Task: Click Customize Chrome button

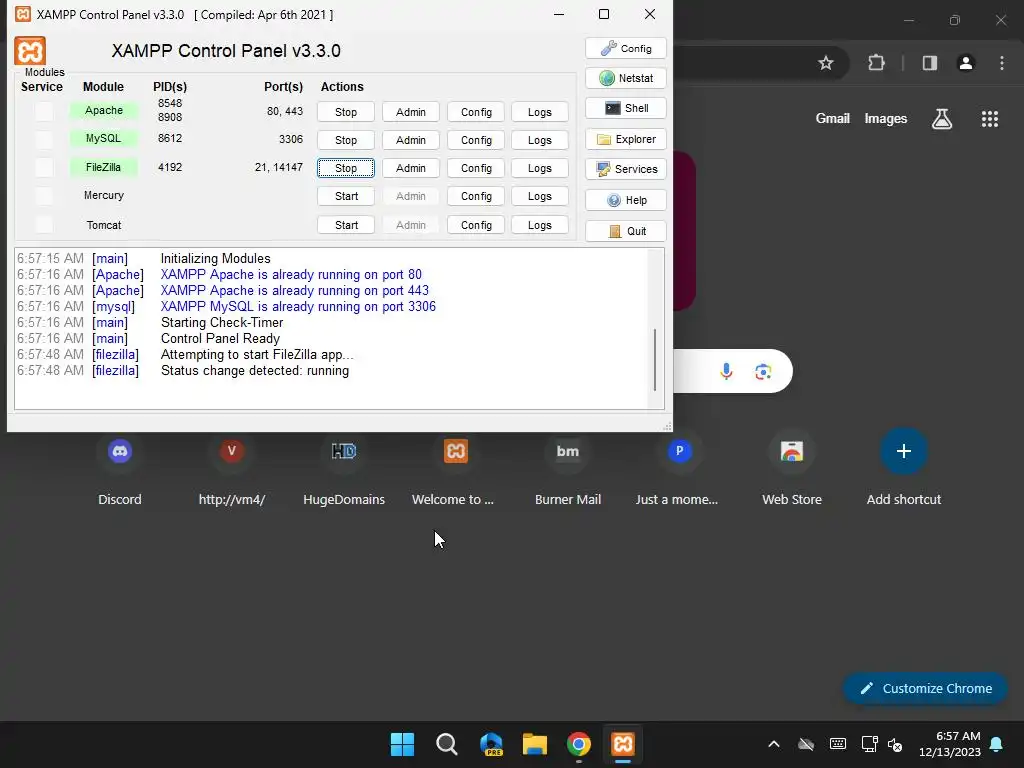Action: (925, 689)
